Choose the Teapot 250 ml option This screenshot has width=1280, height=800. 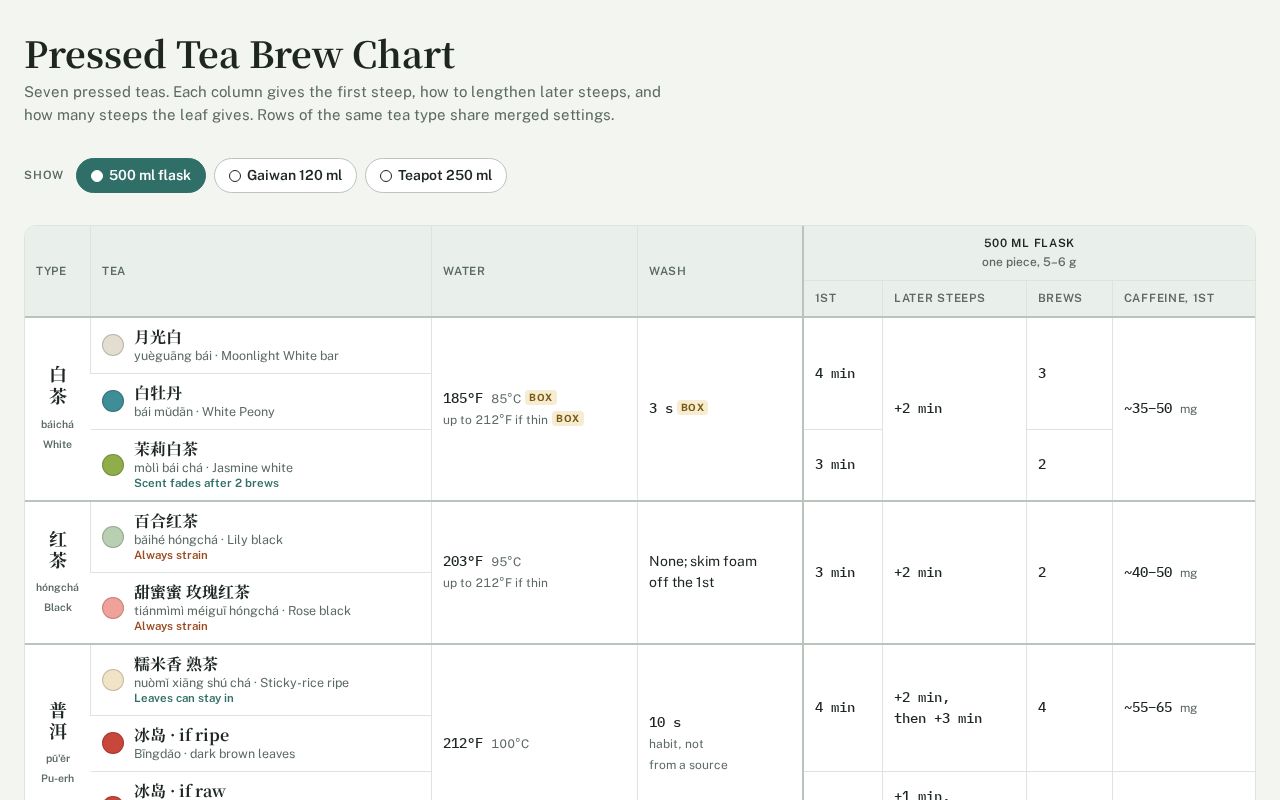click(436, 176)
